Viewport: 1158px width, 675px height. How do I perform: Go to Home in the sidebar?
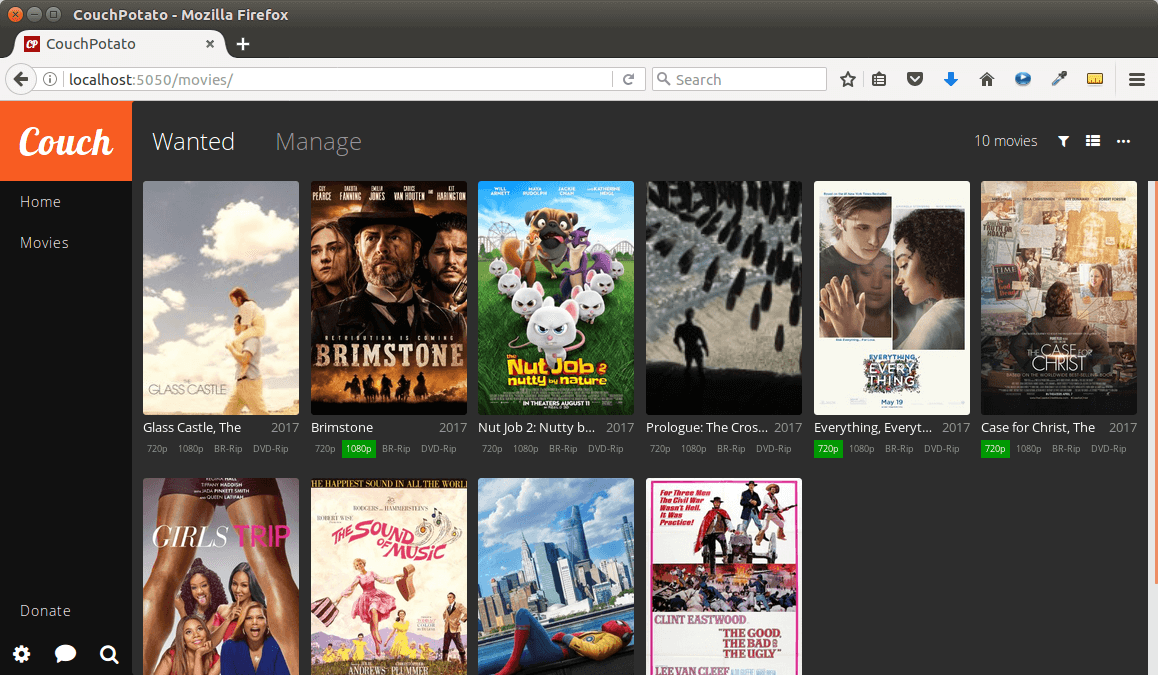coord(40,202)
